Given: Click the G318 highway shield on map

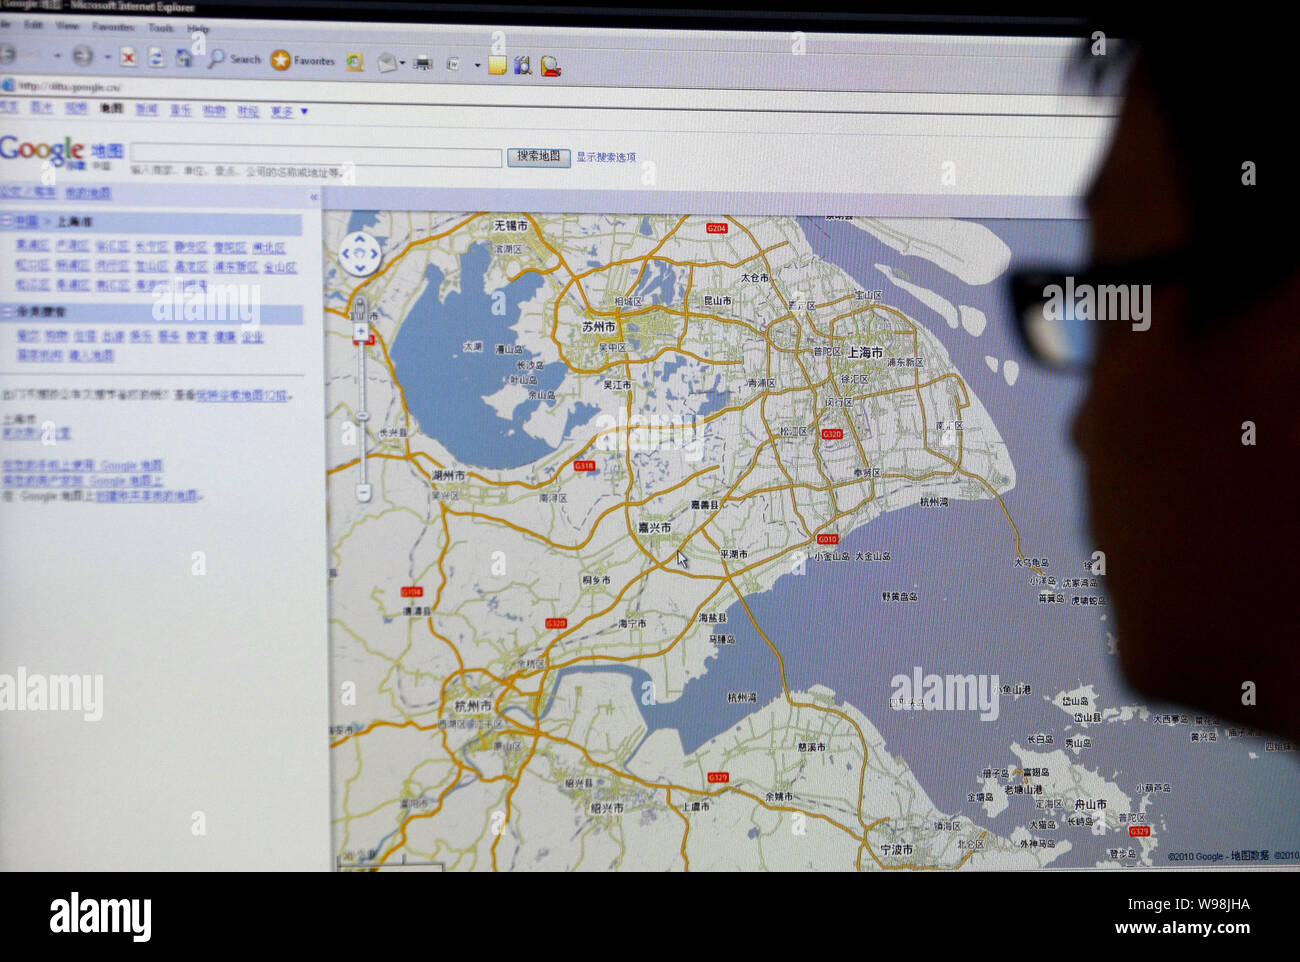Looking at the screenshot, I should (584, 465).
